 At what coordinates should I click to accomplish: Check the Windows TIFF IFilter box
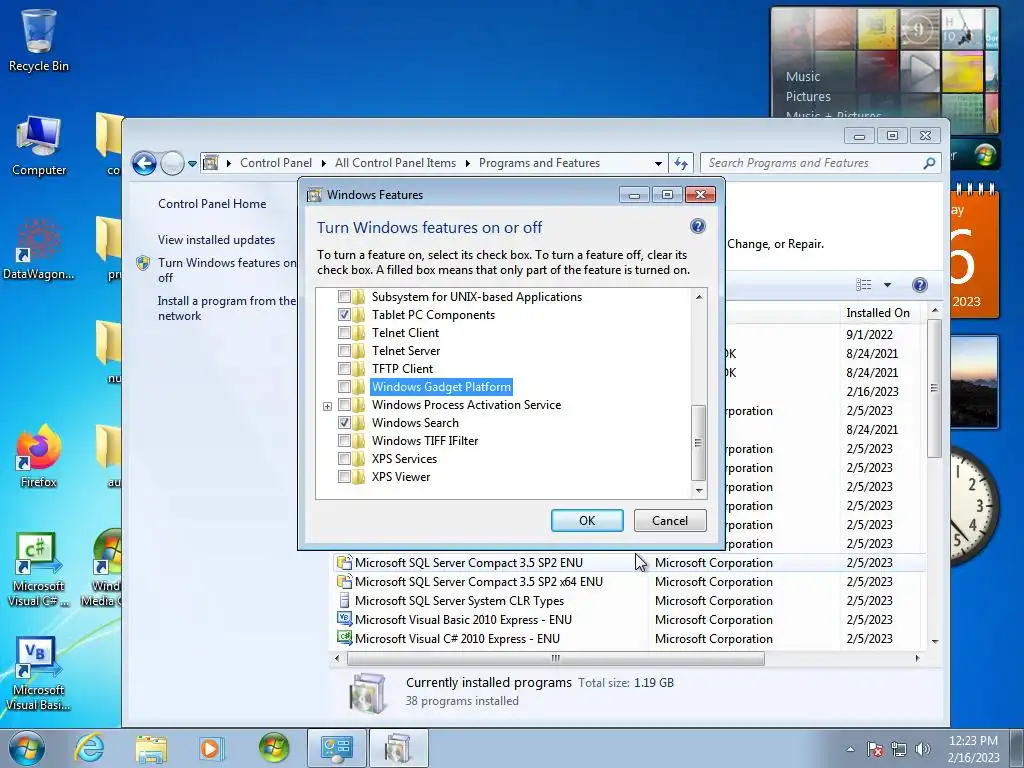(x=344, y=441)
